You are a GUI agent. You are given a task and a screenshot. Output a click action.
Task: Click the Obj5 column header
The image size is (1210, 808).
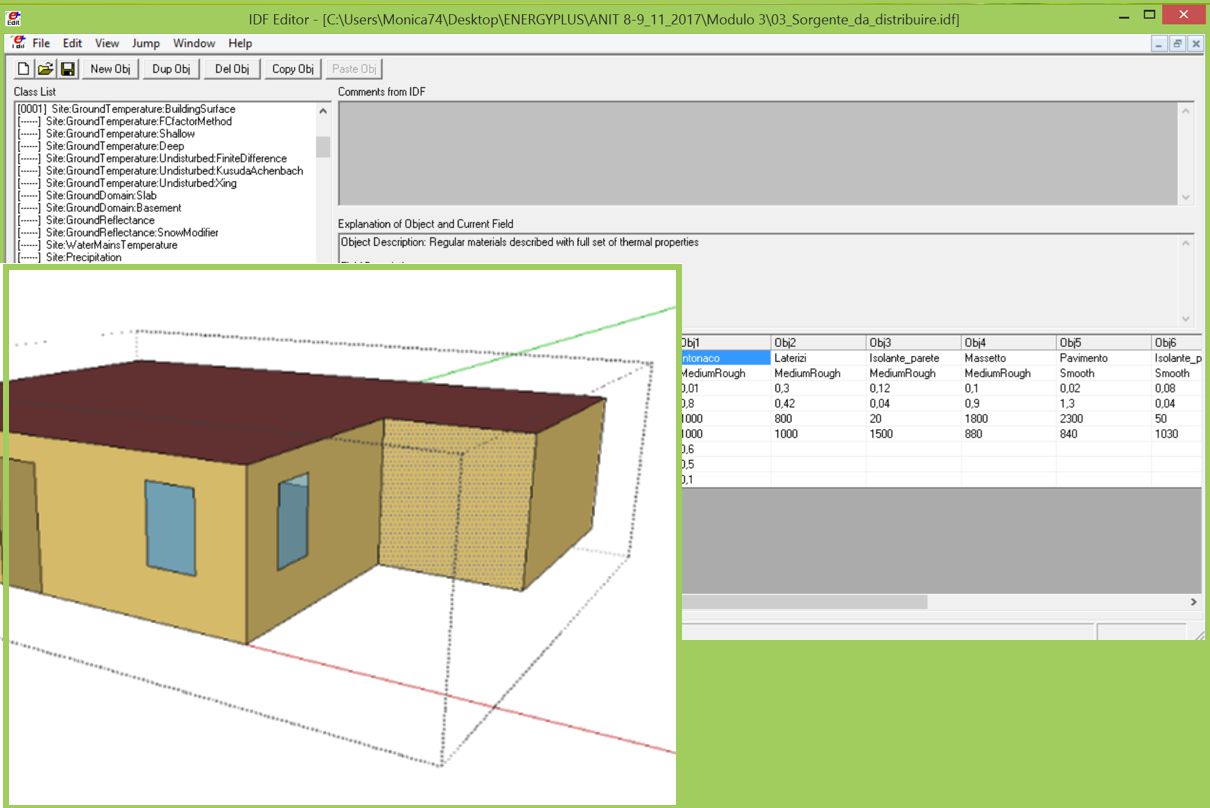pyautogui.click(x=1103, y=343)
